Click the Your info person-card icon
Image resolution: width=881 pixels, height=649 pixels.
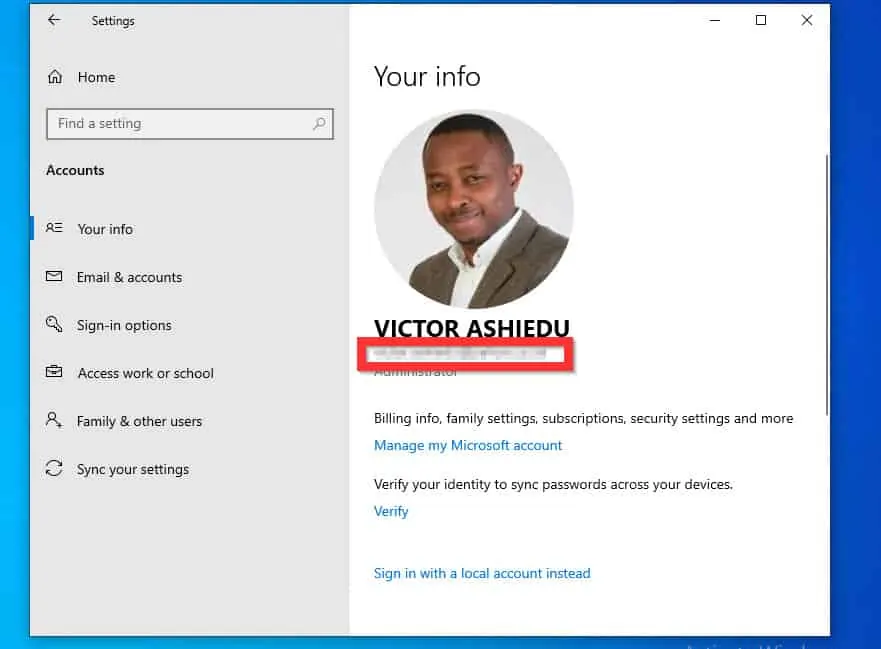click(55, 229)
